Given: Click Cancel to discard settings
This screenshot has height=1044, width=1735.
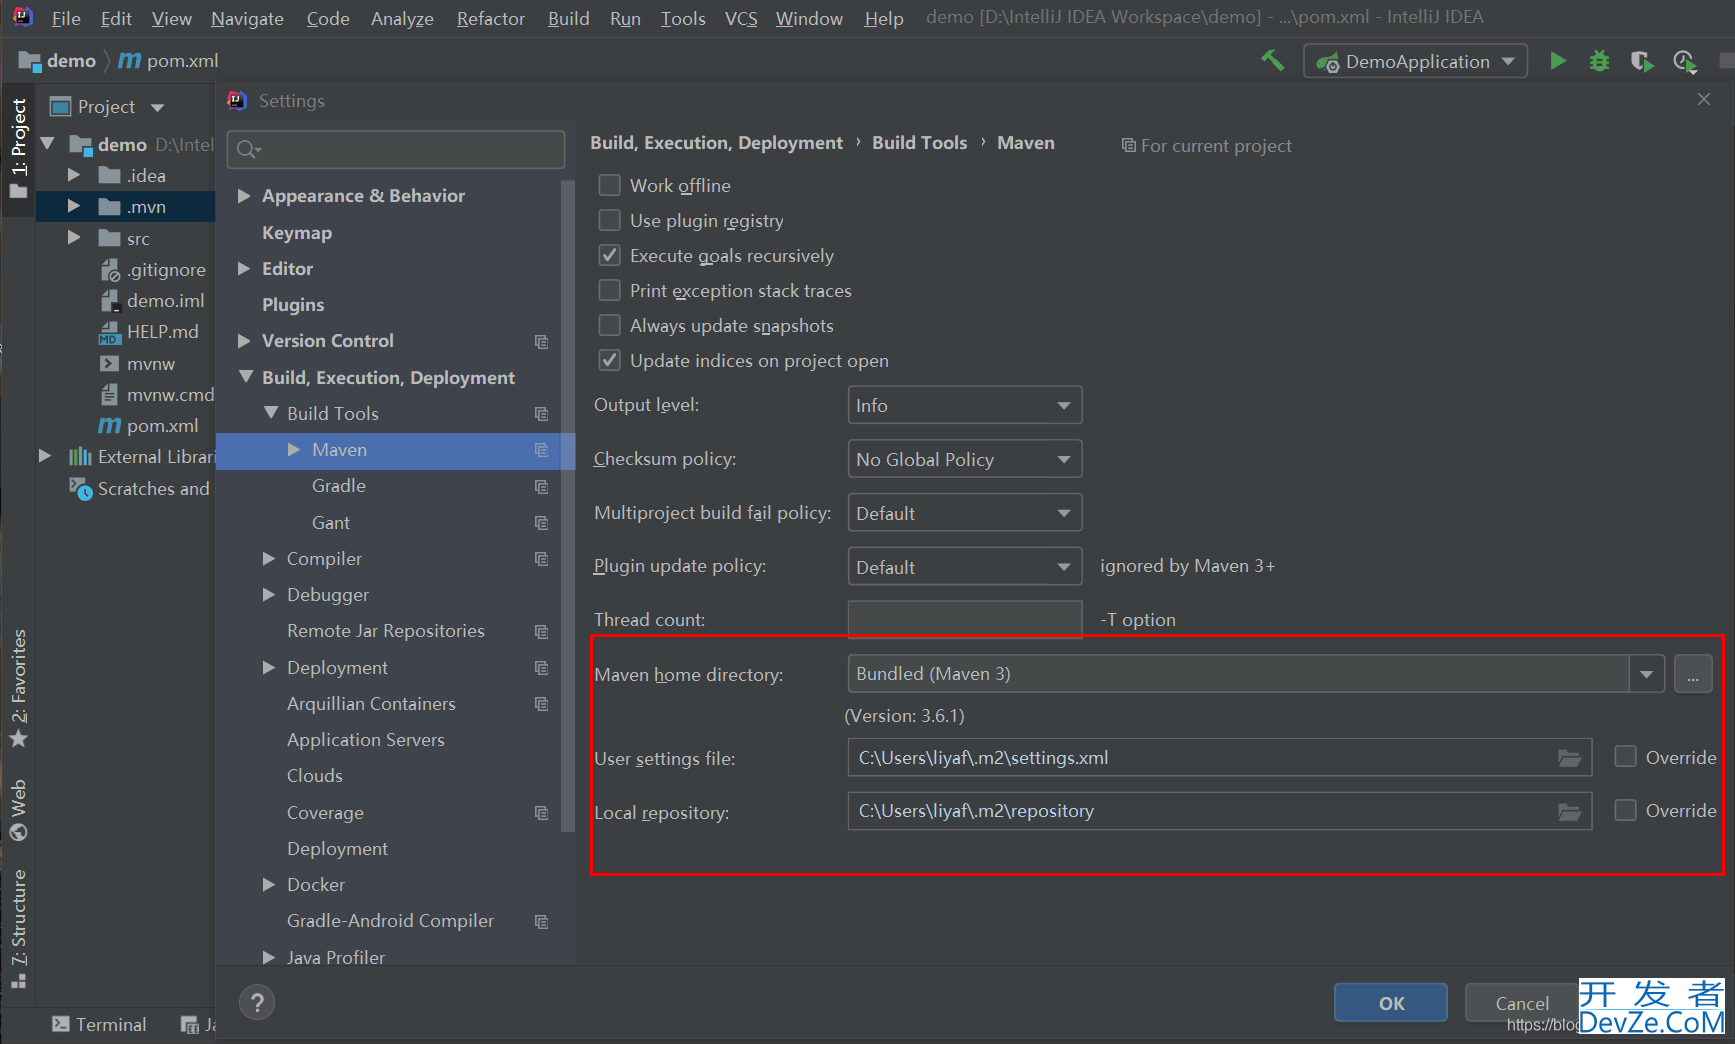Looking at the screenshot, I should 1522,1003.
